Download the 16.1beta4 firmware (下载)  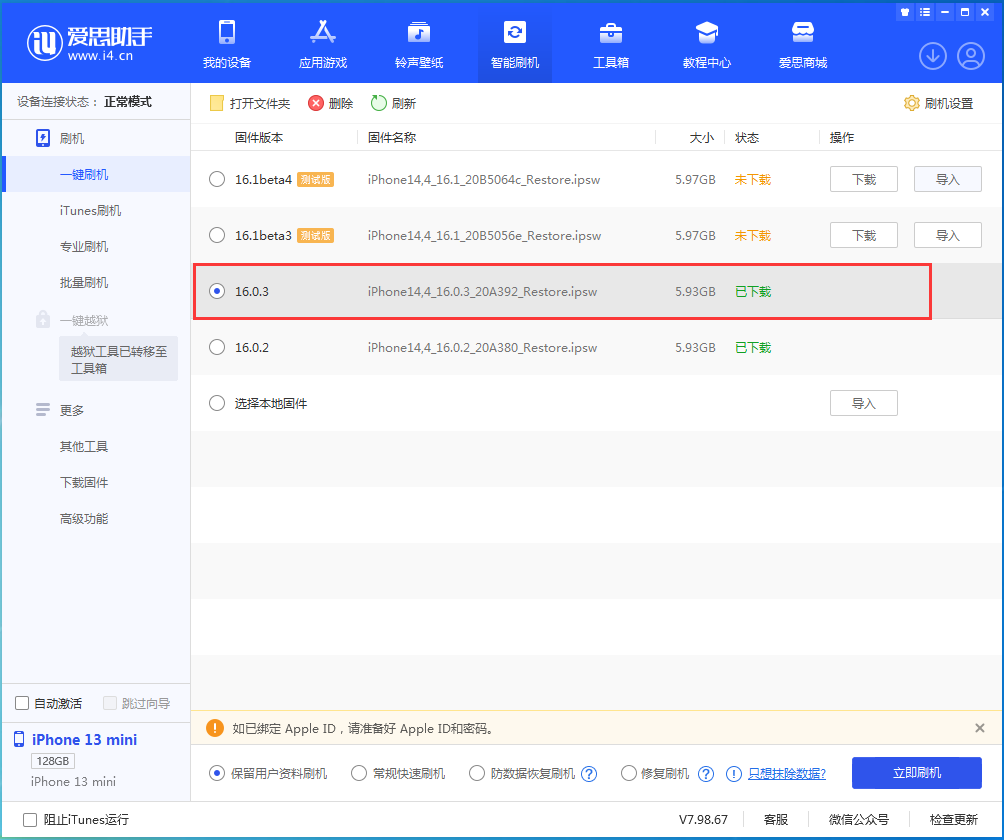point(864,179)
